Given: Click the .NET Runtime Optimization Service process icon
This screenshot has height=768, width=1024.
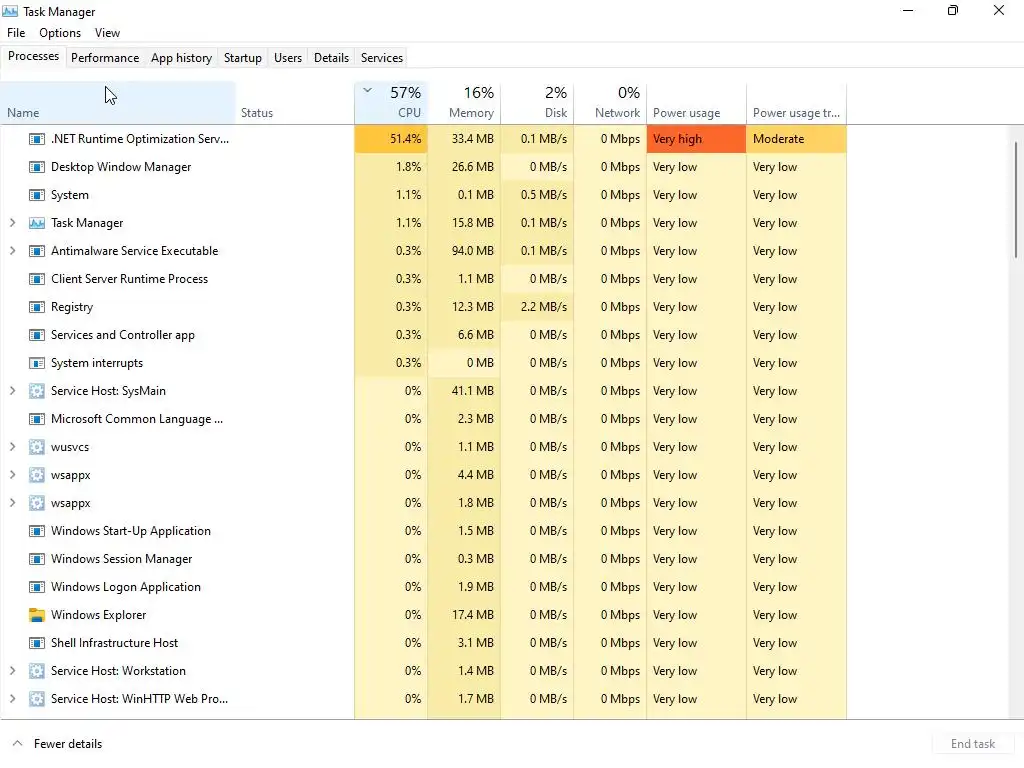Looking at the screenshot, I should tap(37, 139).
